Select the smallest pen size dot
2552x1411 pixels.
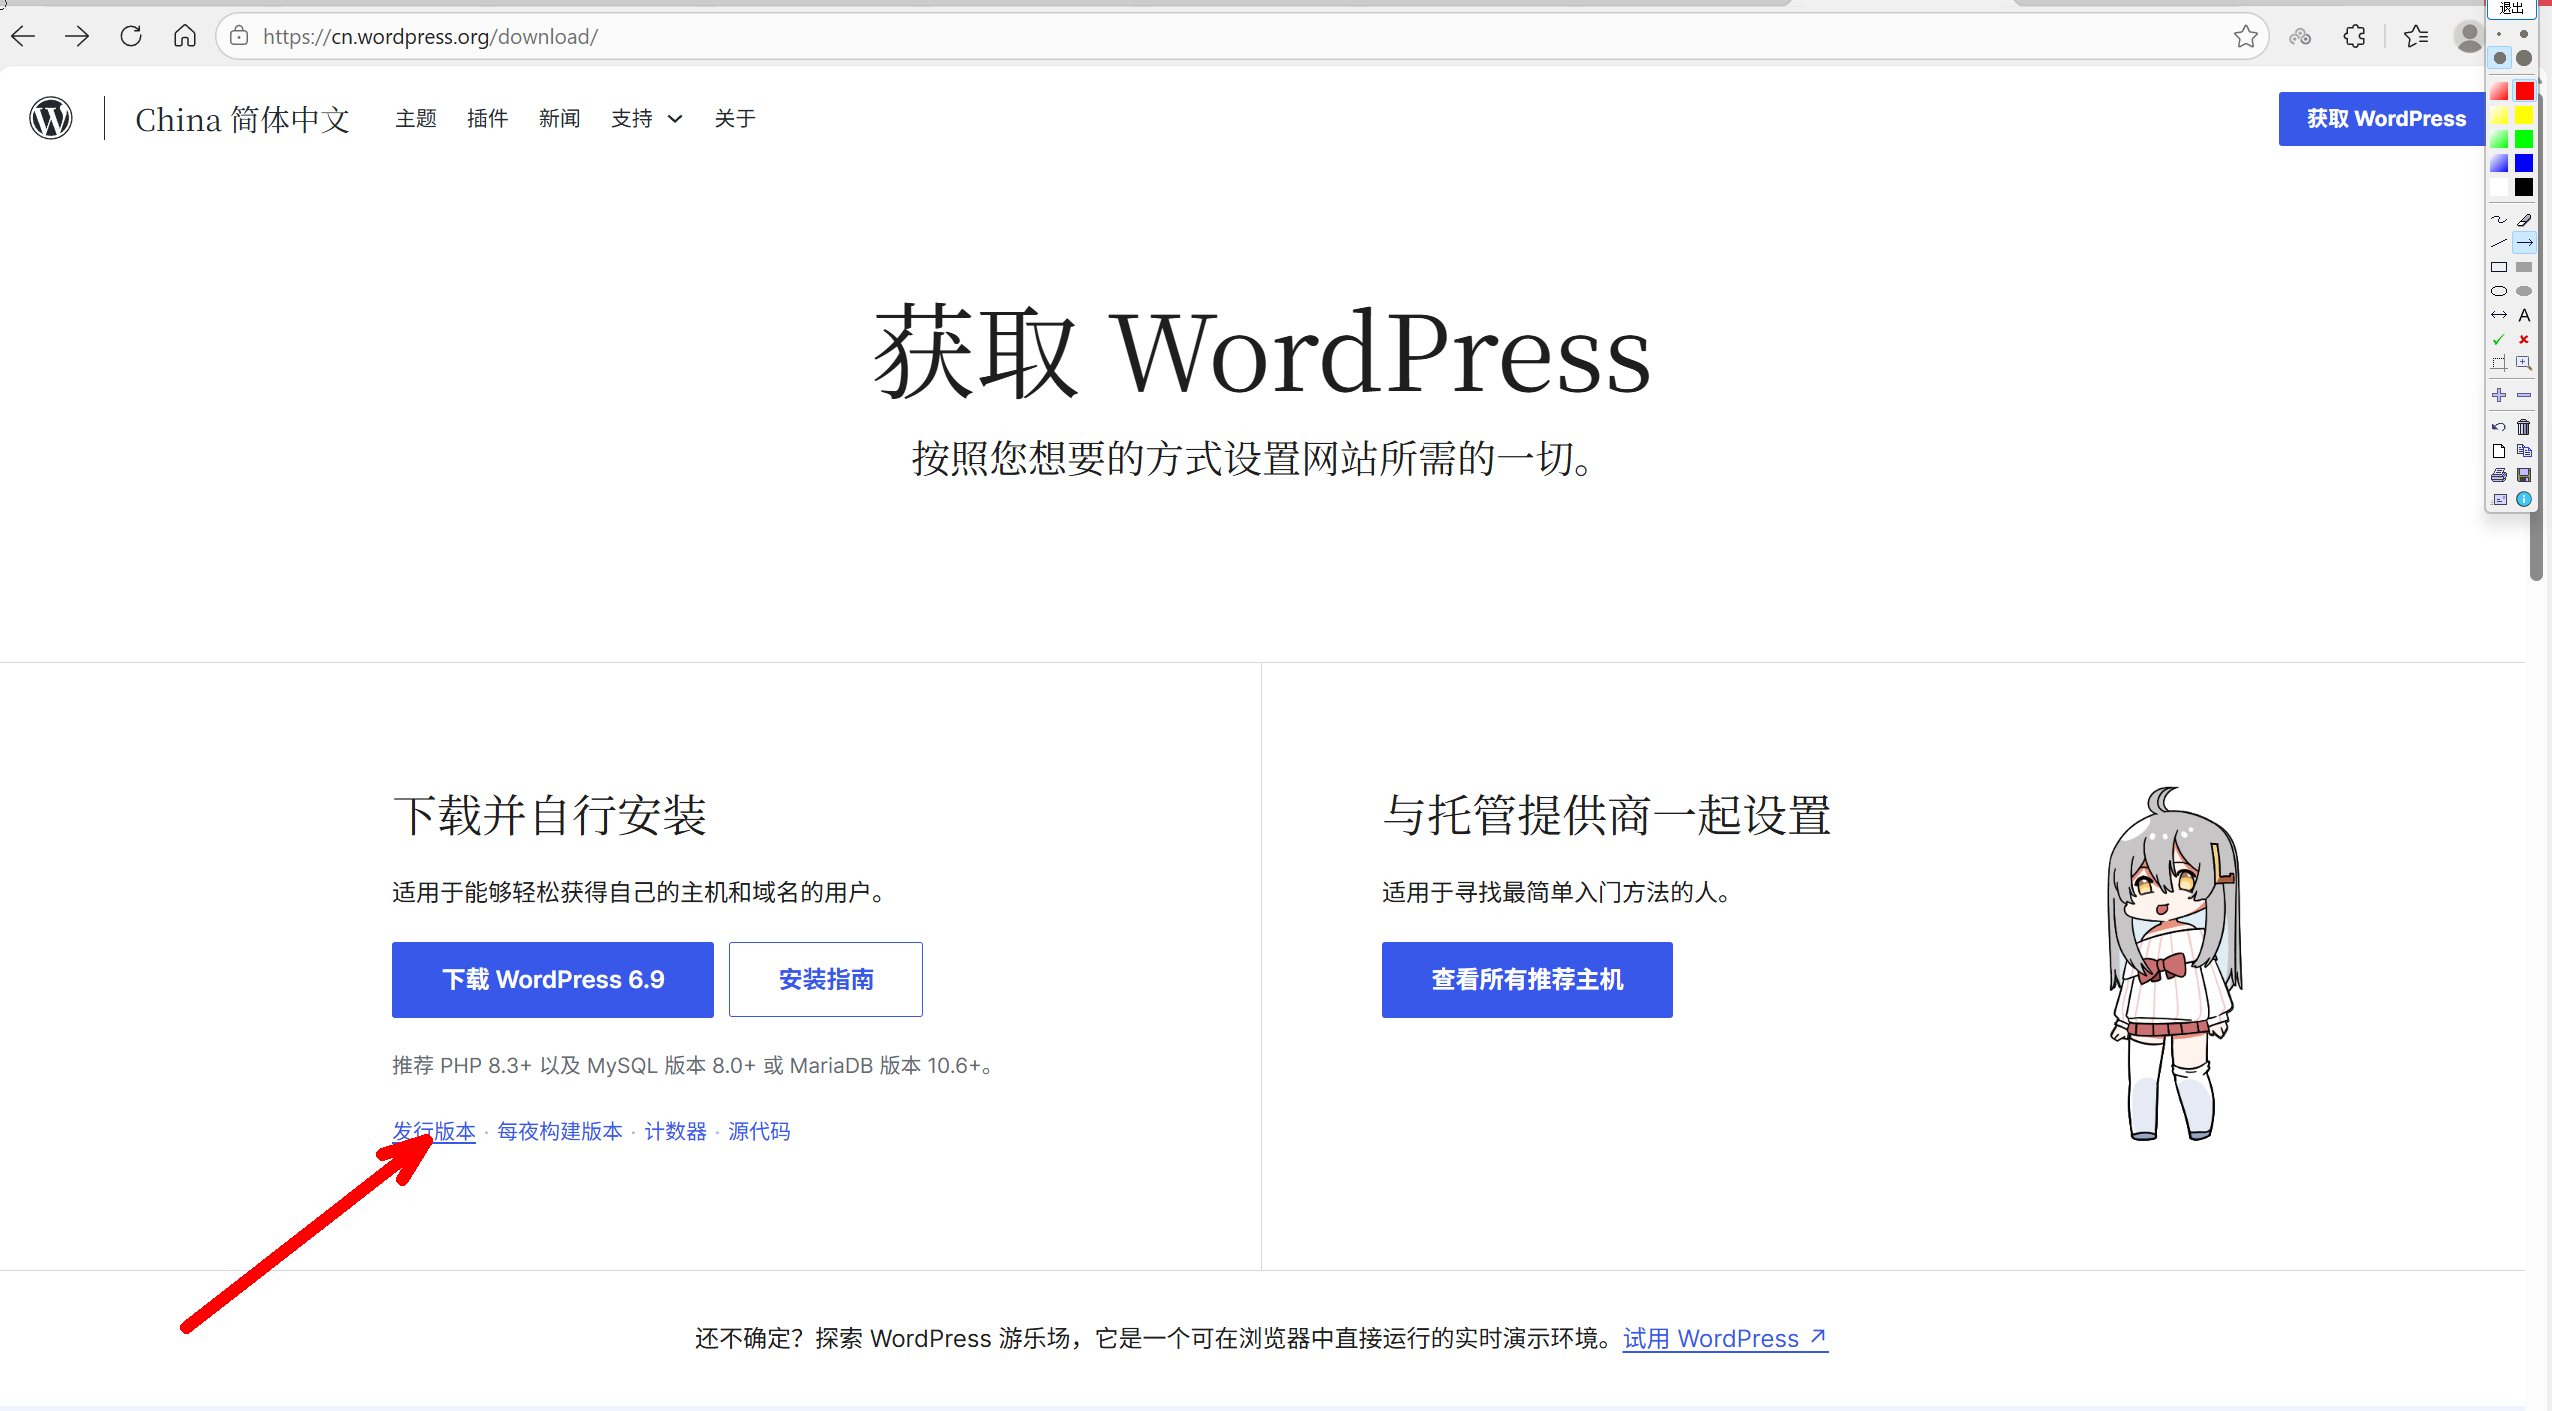2499,35
